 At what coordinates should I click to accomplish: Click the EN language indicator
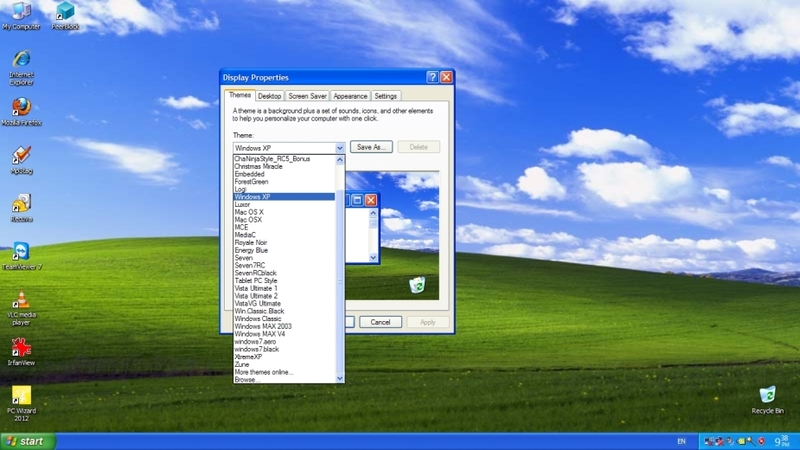(x=681, y=441)
